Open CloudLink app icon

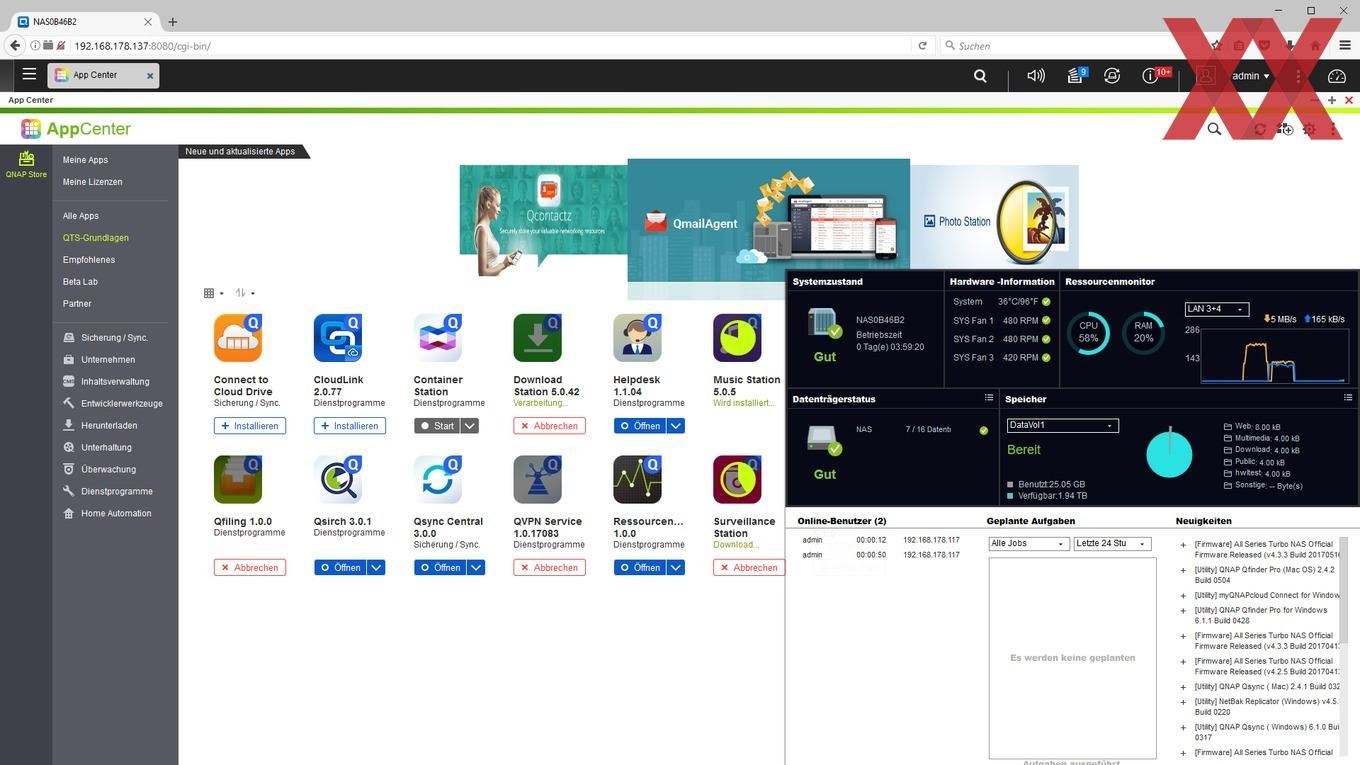pyautogui.click(x=338, y=337)
